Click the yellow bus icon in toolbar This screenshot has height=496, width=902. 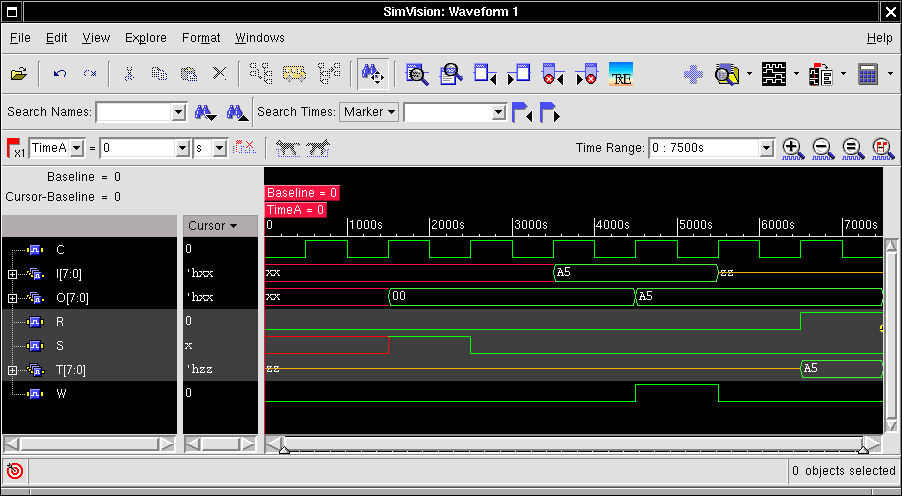[x=294, y=74]
